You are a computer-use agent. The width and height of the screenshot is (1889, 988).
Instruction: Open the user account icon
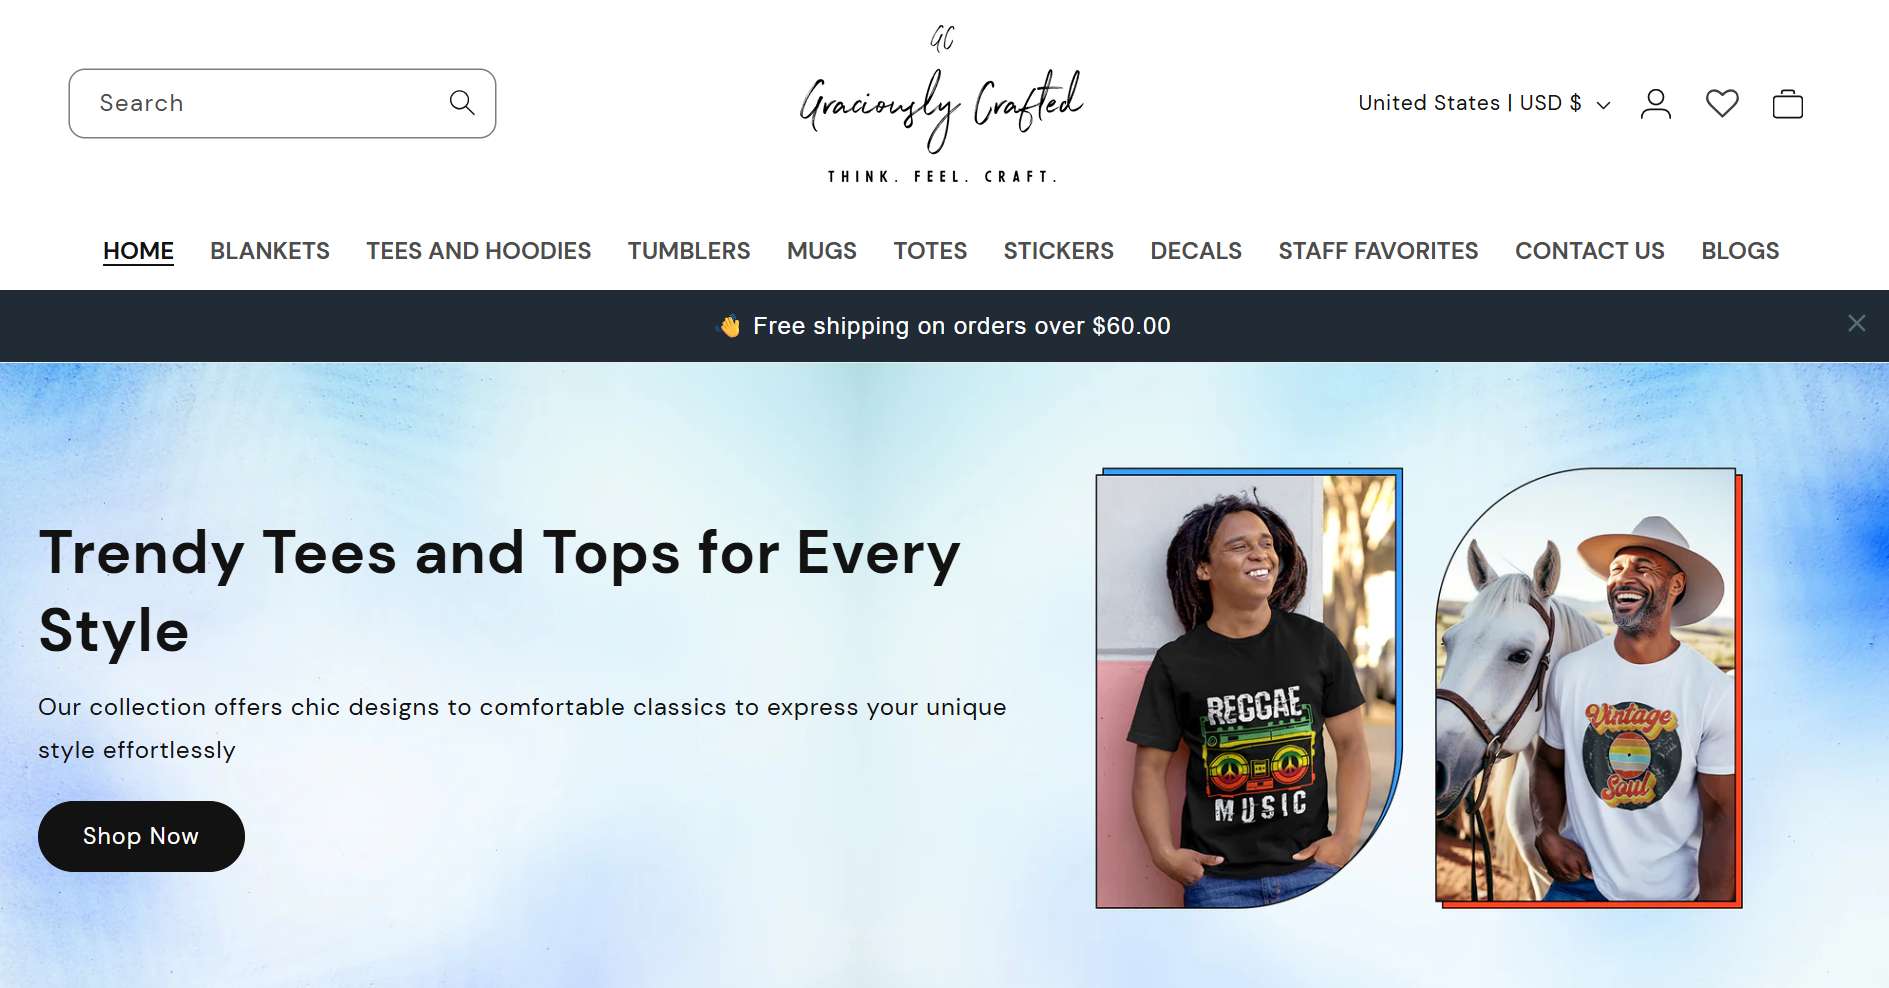(1656, 104)
